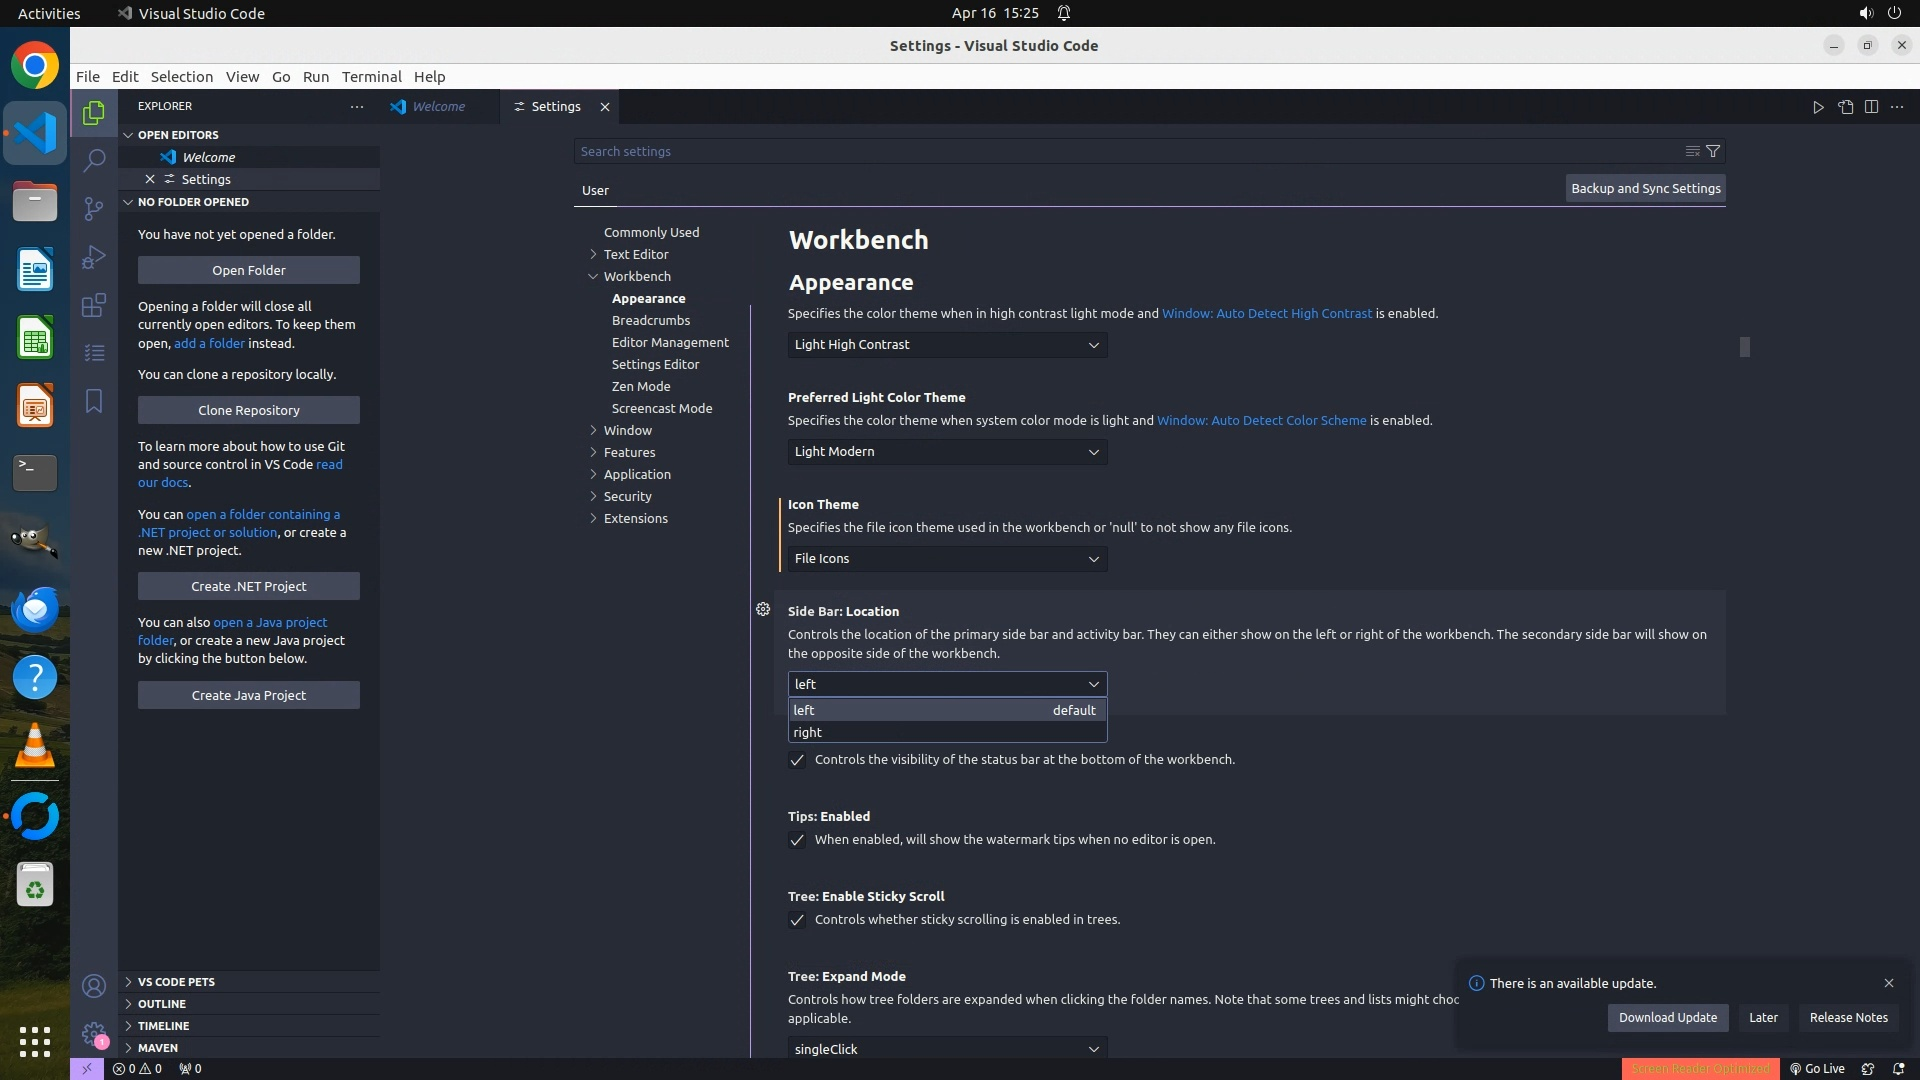The width and height of the screenshot is (1920, 1080).
Task: Open the Extensions view icon
Action: click(x=94, y=305)
